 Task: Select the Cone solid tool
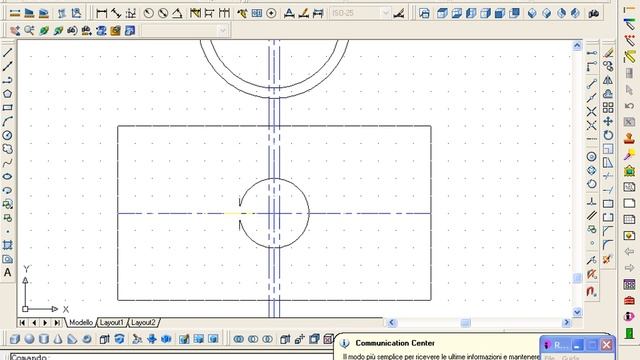pyautogui.click(x=58, y=339)
